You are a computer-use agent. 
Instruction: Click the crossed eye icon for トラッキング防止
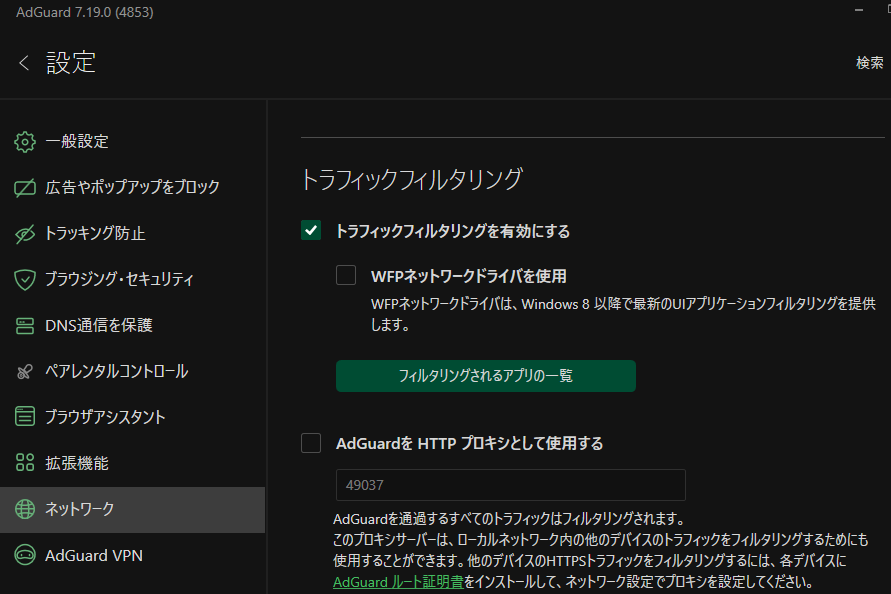point(24,234)
